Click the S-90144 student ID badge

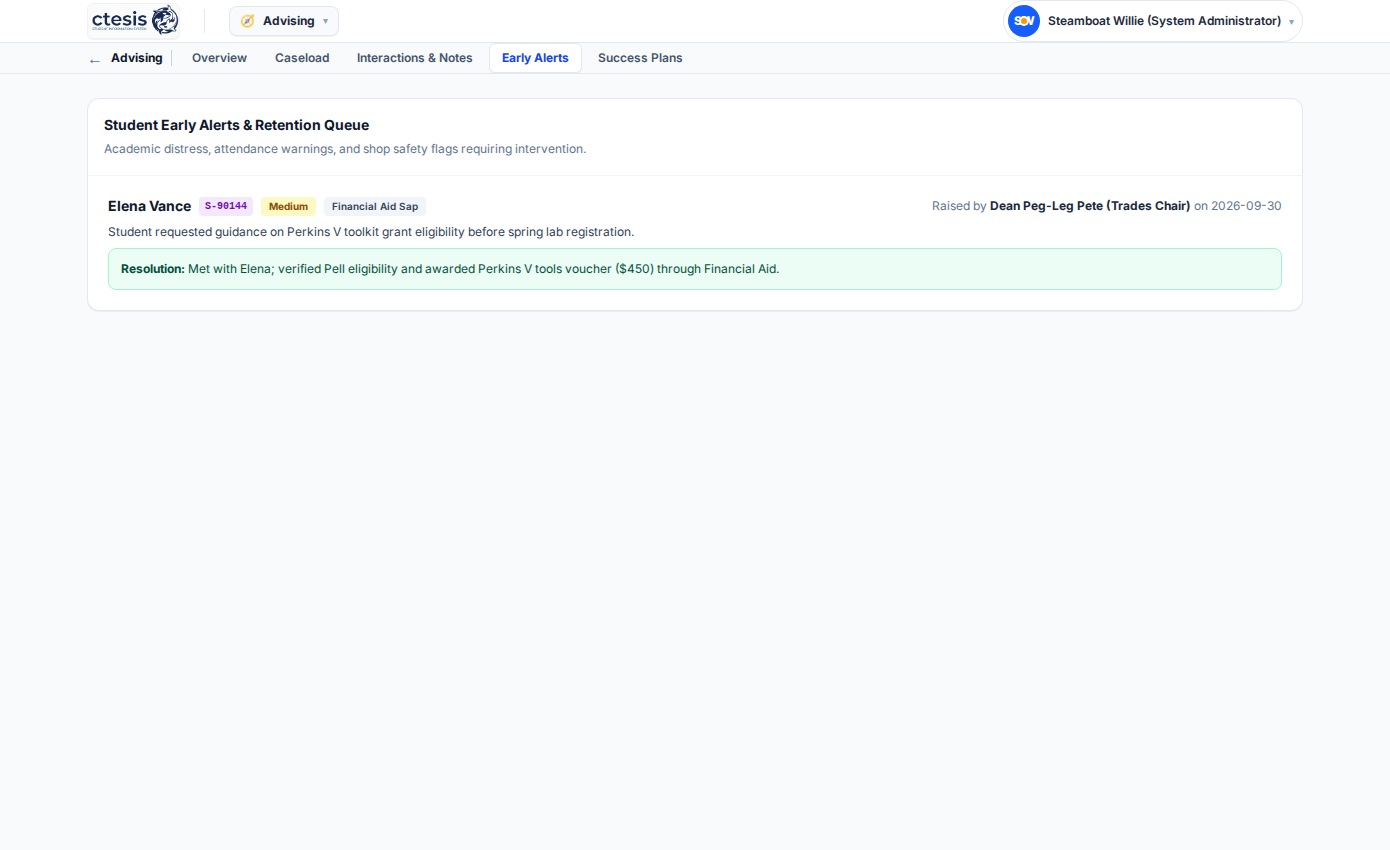[226, 206]
